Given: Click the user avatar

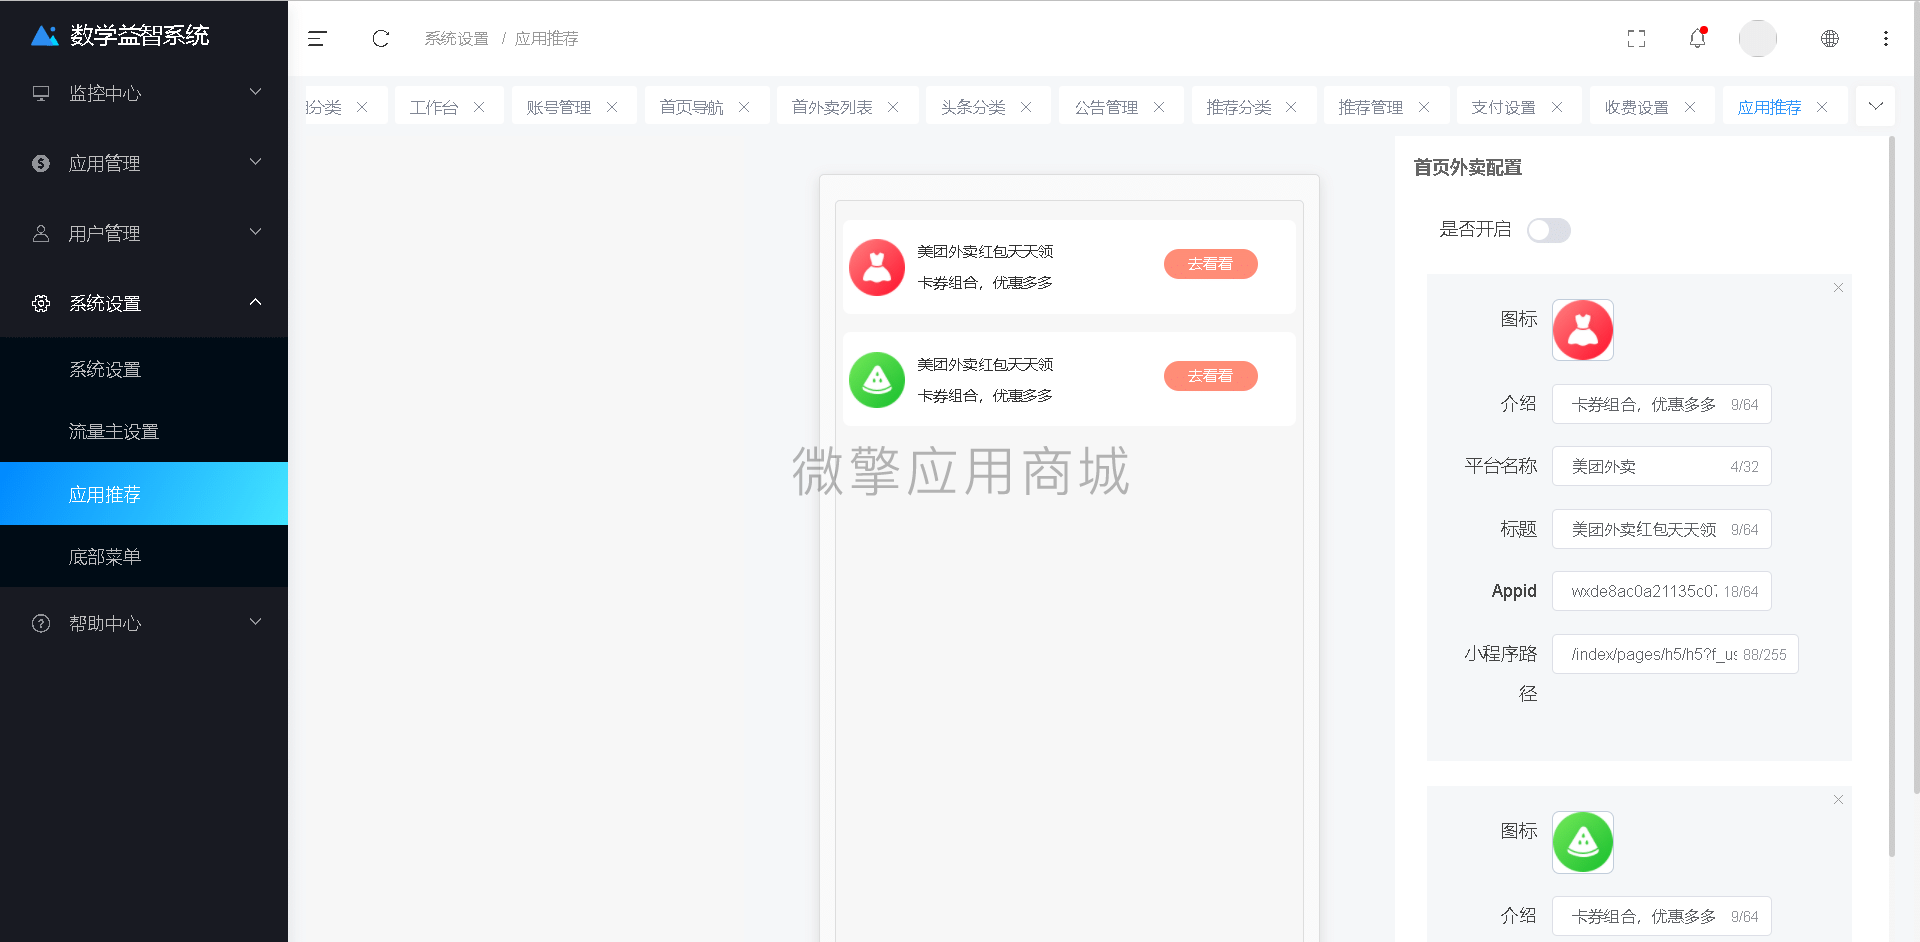Looking at the screenshot, I should [x=1758, y=38].
